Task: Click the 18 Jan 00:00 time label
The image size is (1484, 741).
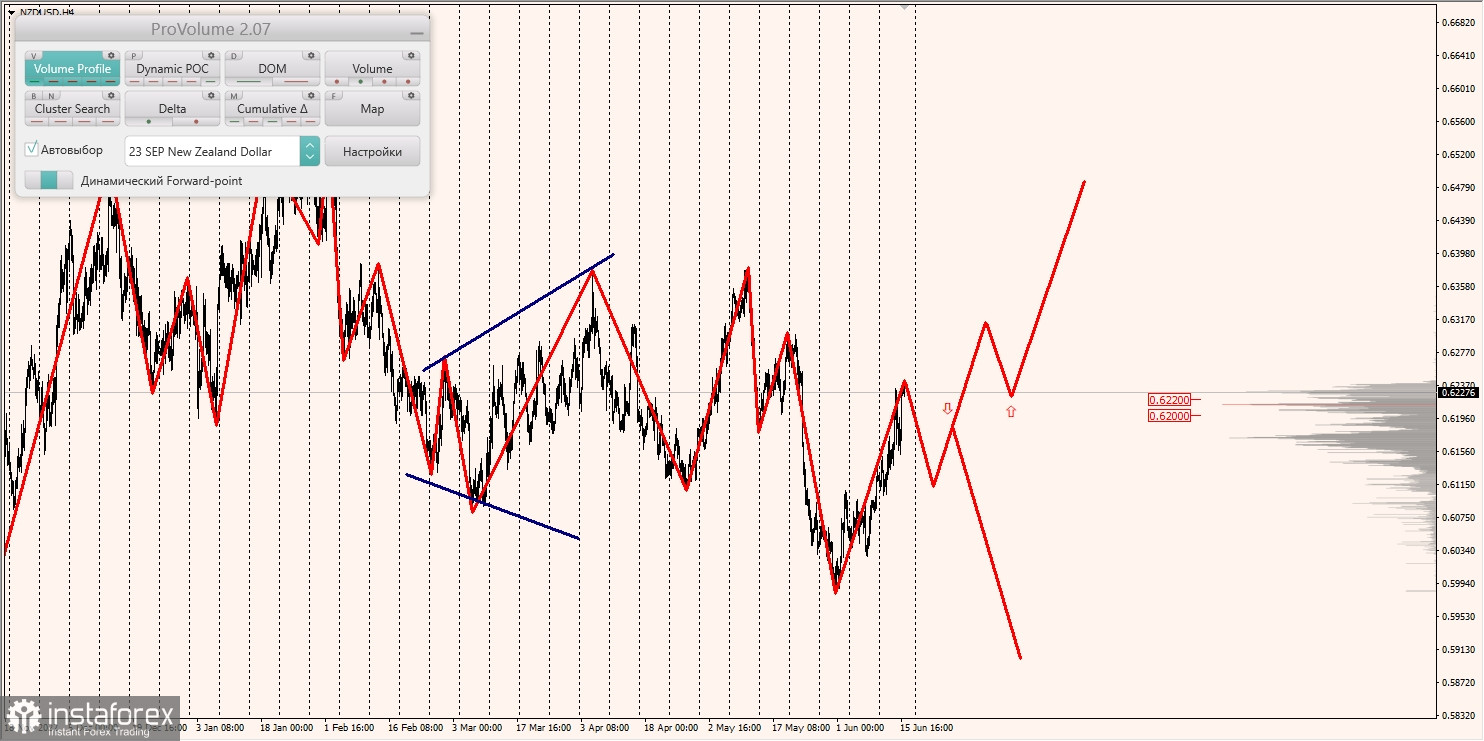Action: click(x=285, y=728)
